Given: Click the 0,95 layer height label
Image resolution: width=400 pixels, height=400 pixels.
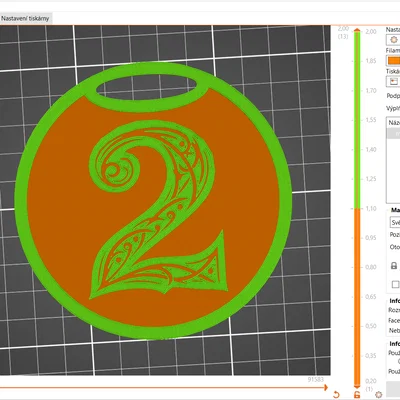Looking at the screenshot, I should [371, 238].
